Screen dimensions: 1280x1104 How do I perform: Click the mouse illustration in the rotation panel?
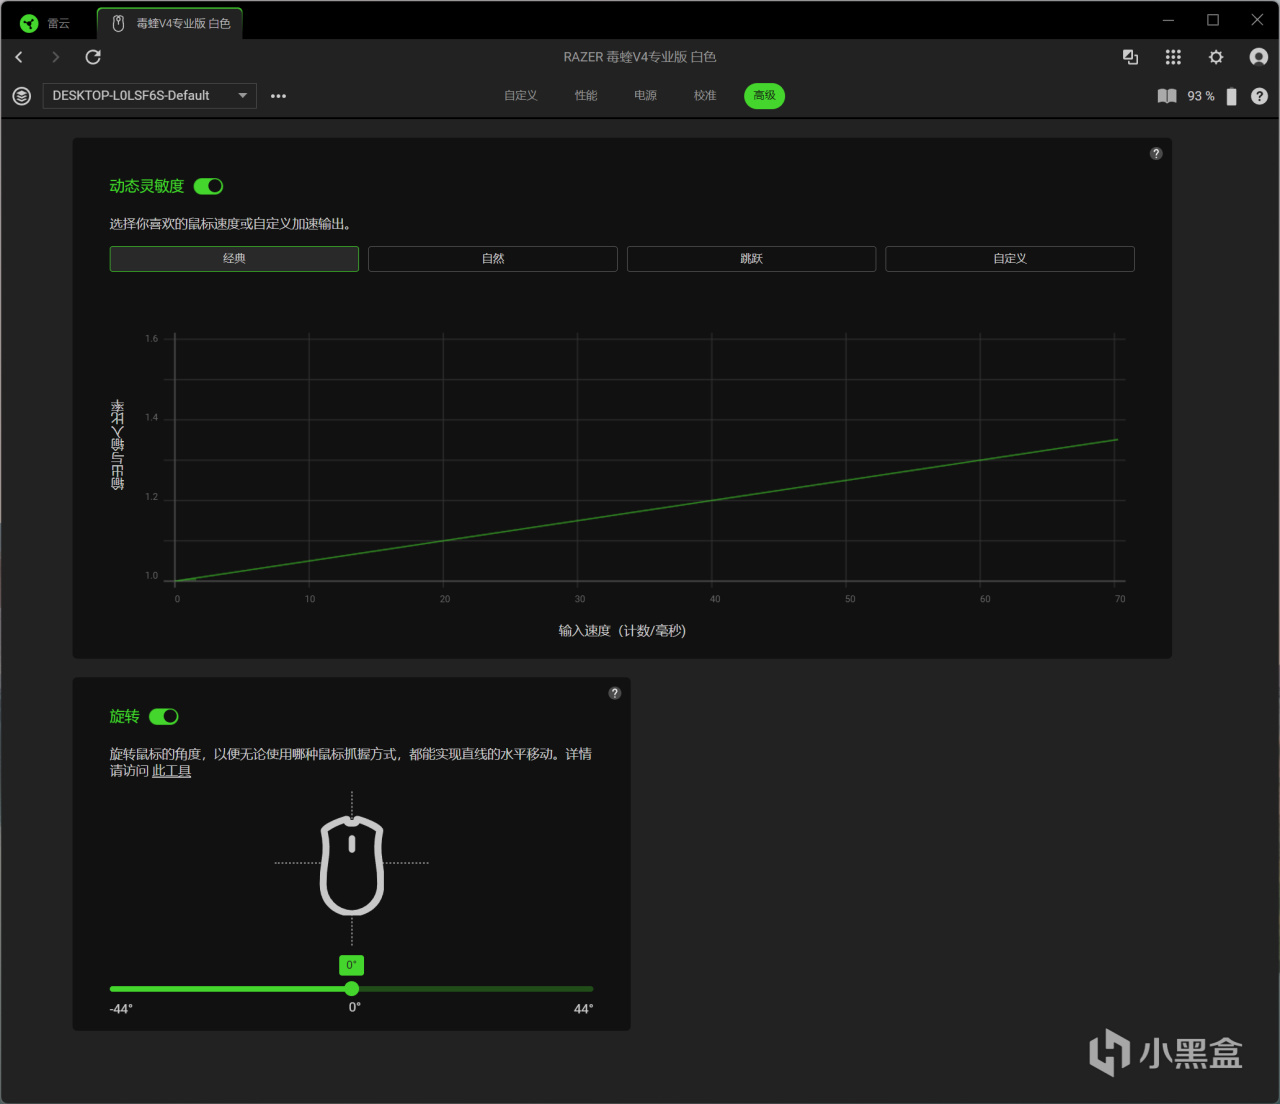click(352, 865)
